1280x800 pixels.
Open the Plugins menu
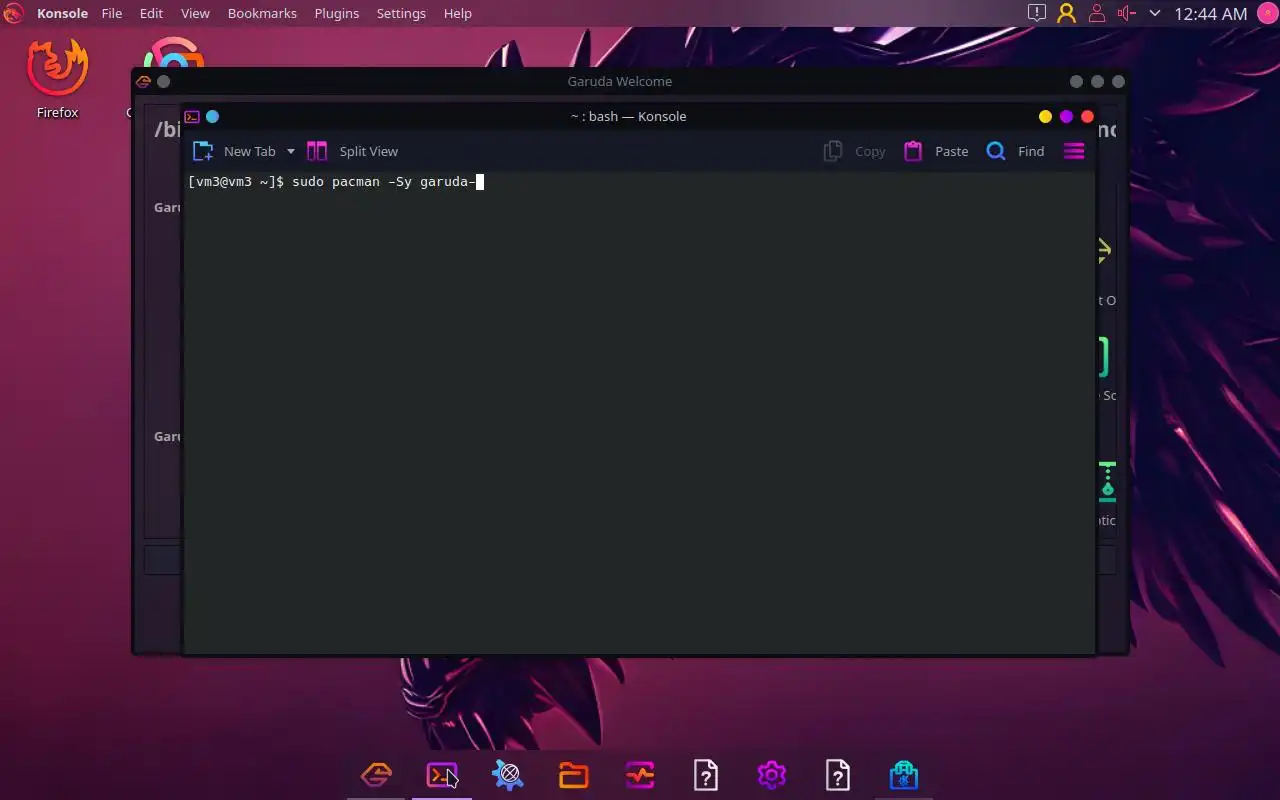click(x=337, y=13)
